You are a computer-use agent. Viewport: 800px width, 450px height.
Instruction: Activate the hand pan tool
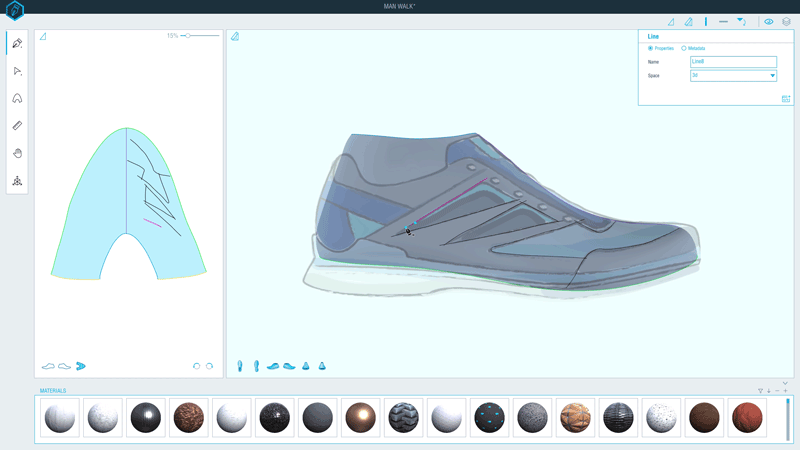[x=17, y=153]
